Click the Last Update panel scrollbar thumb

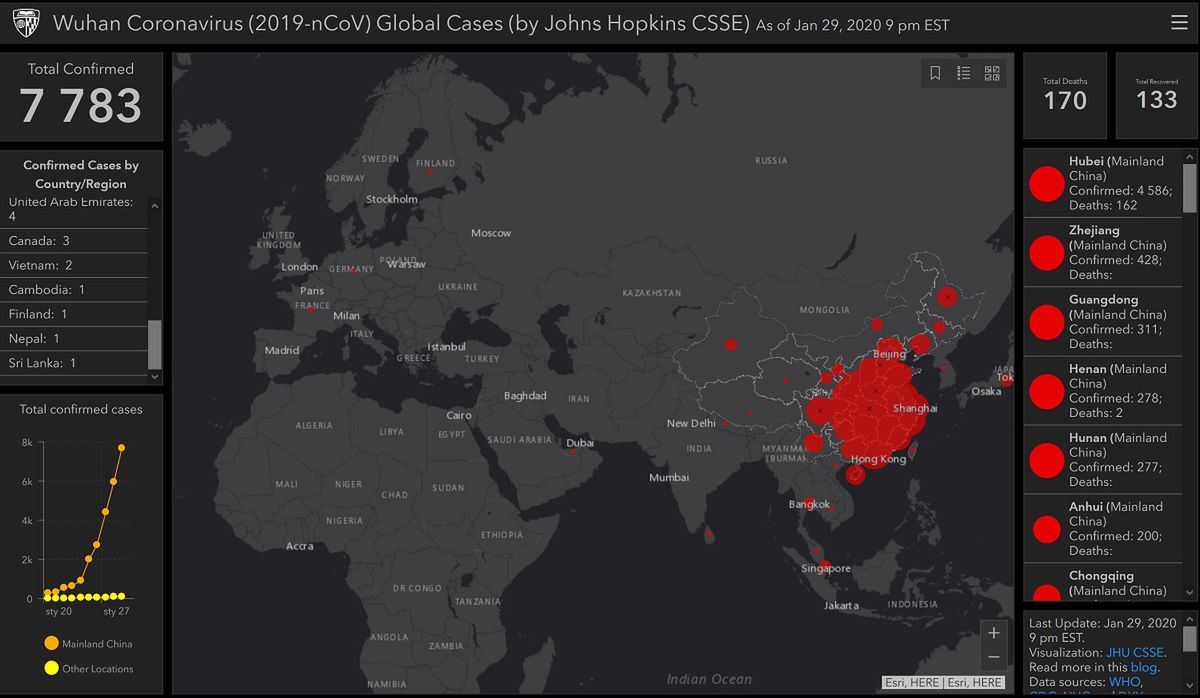[x=1189, y=638]
